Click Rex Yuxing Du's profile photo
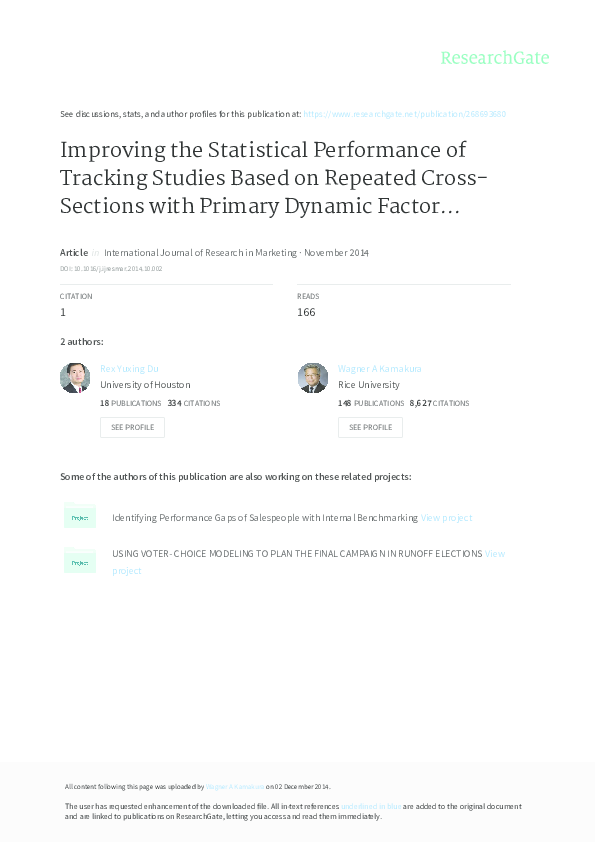Viewport: 595px width, 842px height. pos(75,378)
